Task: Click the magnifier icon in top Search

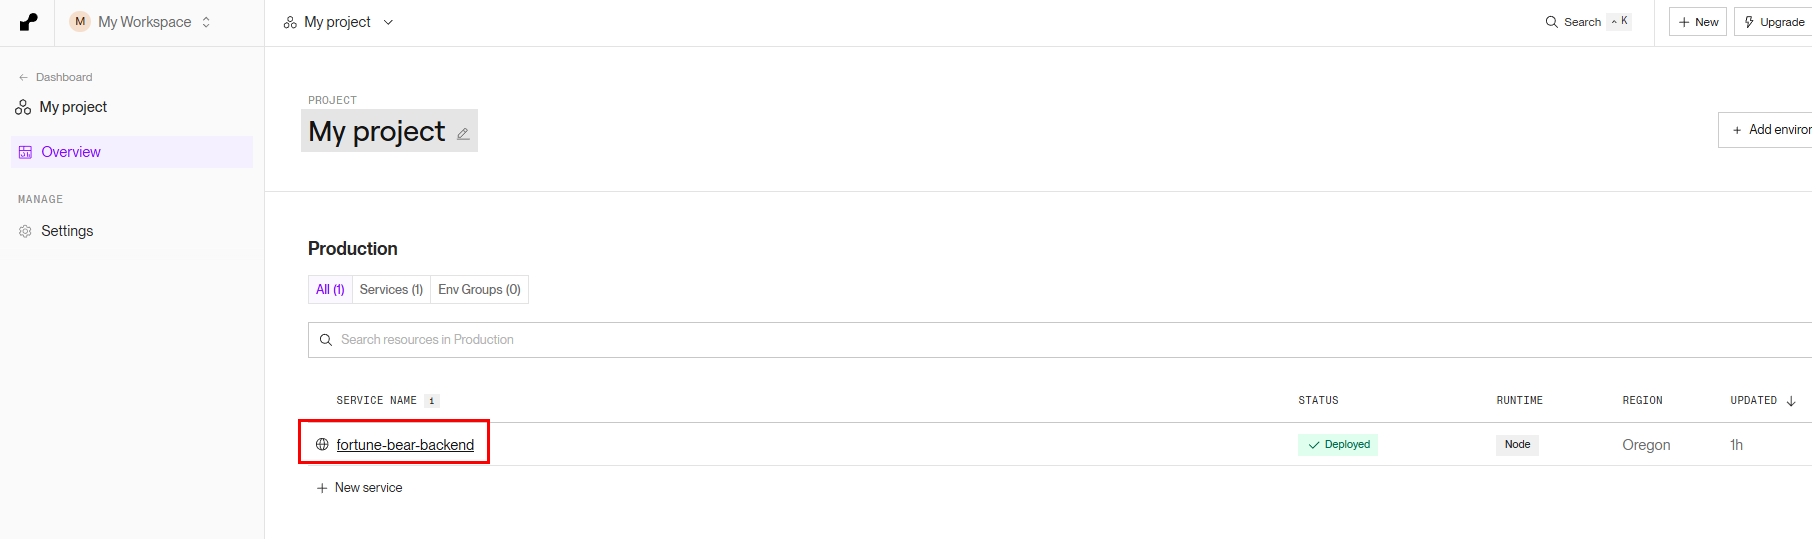Action: [x=1551, y=22]
